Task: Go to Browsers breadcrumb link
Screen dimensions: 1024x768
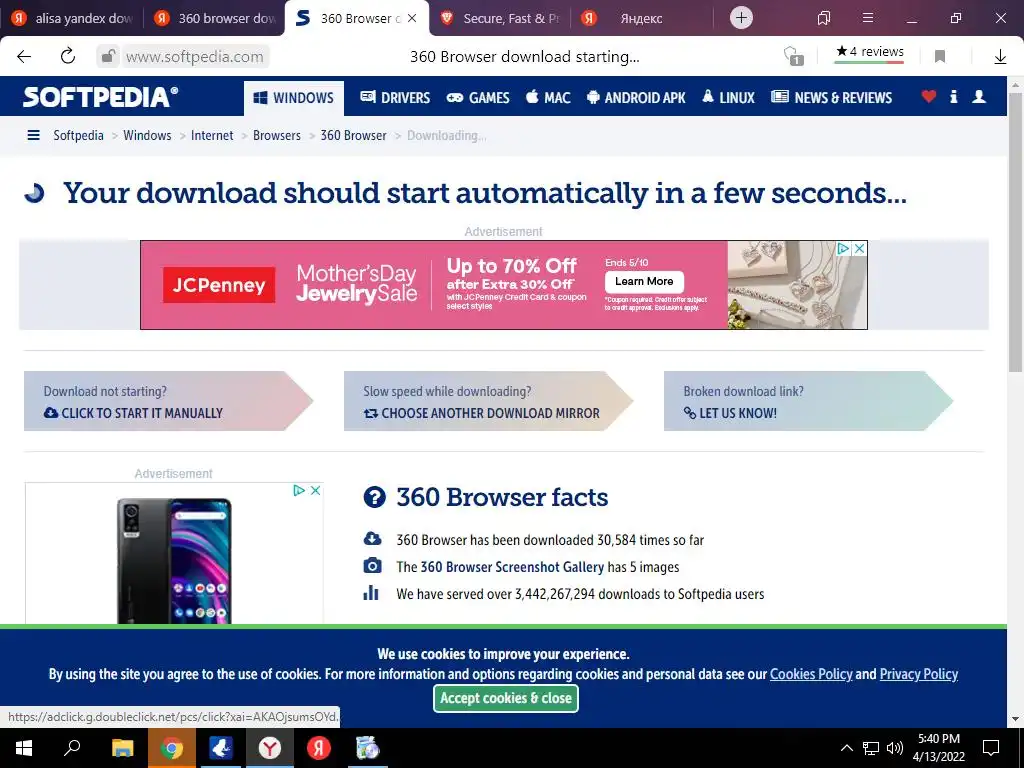Action: [x=276, y=135]
